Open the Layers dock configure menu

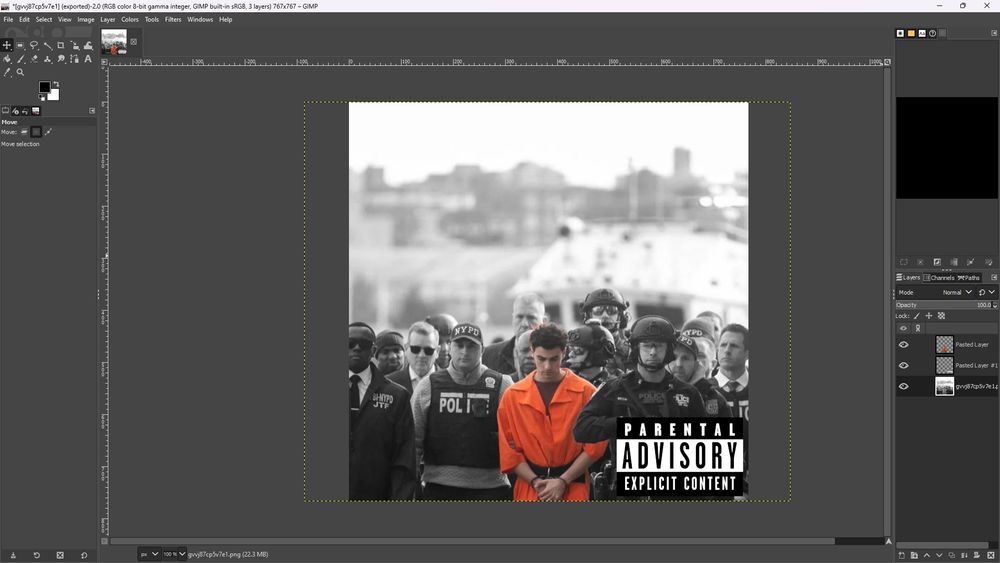tap(994, 277)
